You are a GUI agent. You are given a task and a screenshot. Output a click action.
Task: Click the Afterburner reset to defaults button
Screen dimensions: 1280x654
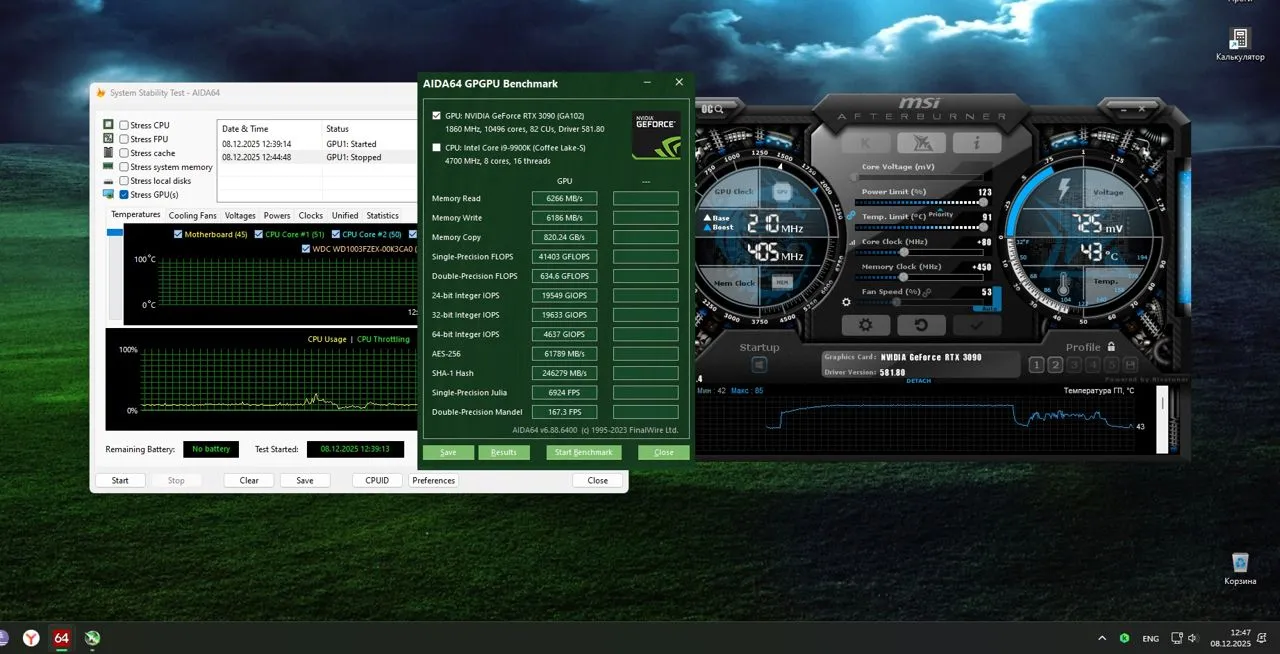(x=921, y=325)
